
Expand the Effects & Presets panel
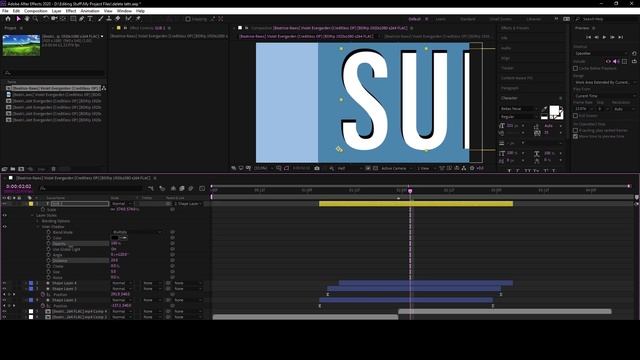coord(515,28)
